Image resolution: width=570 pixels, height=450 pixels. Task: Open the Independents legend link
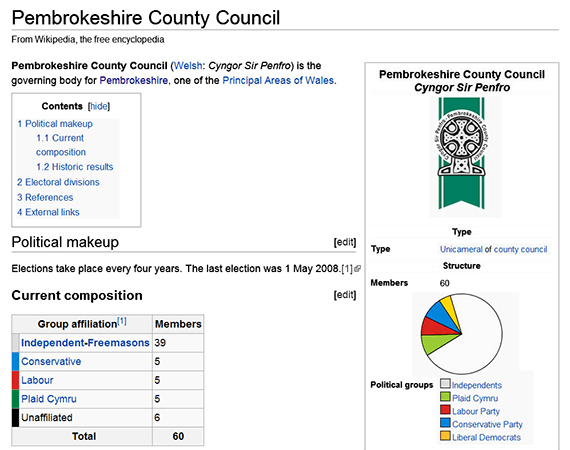477,385
